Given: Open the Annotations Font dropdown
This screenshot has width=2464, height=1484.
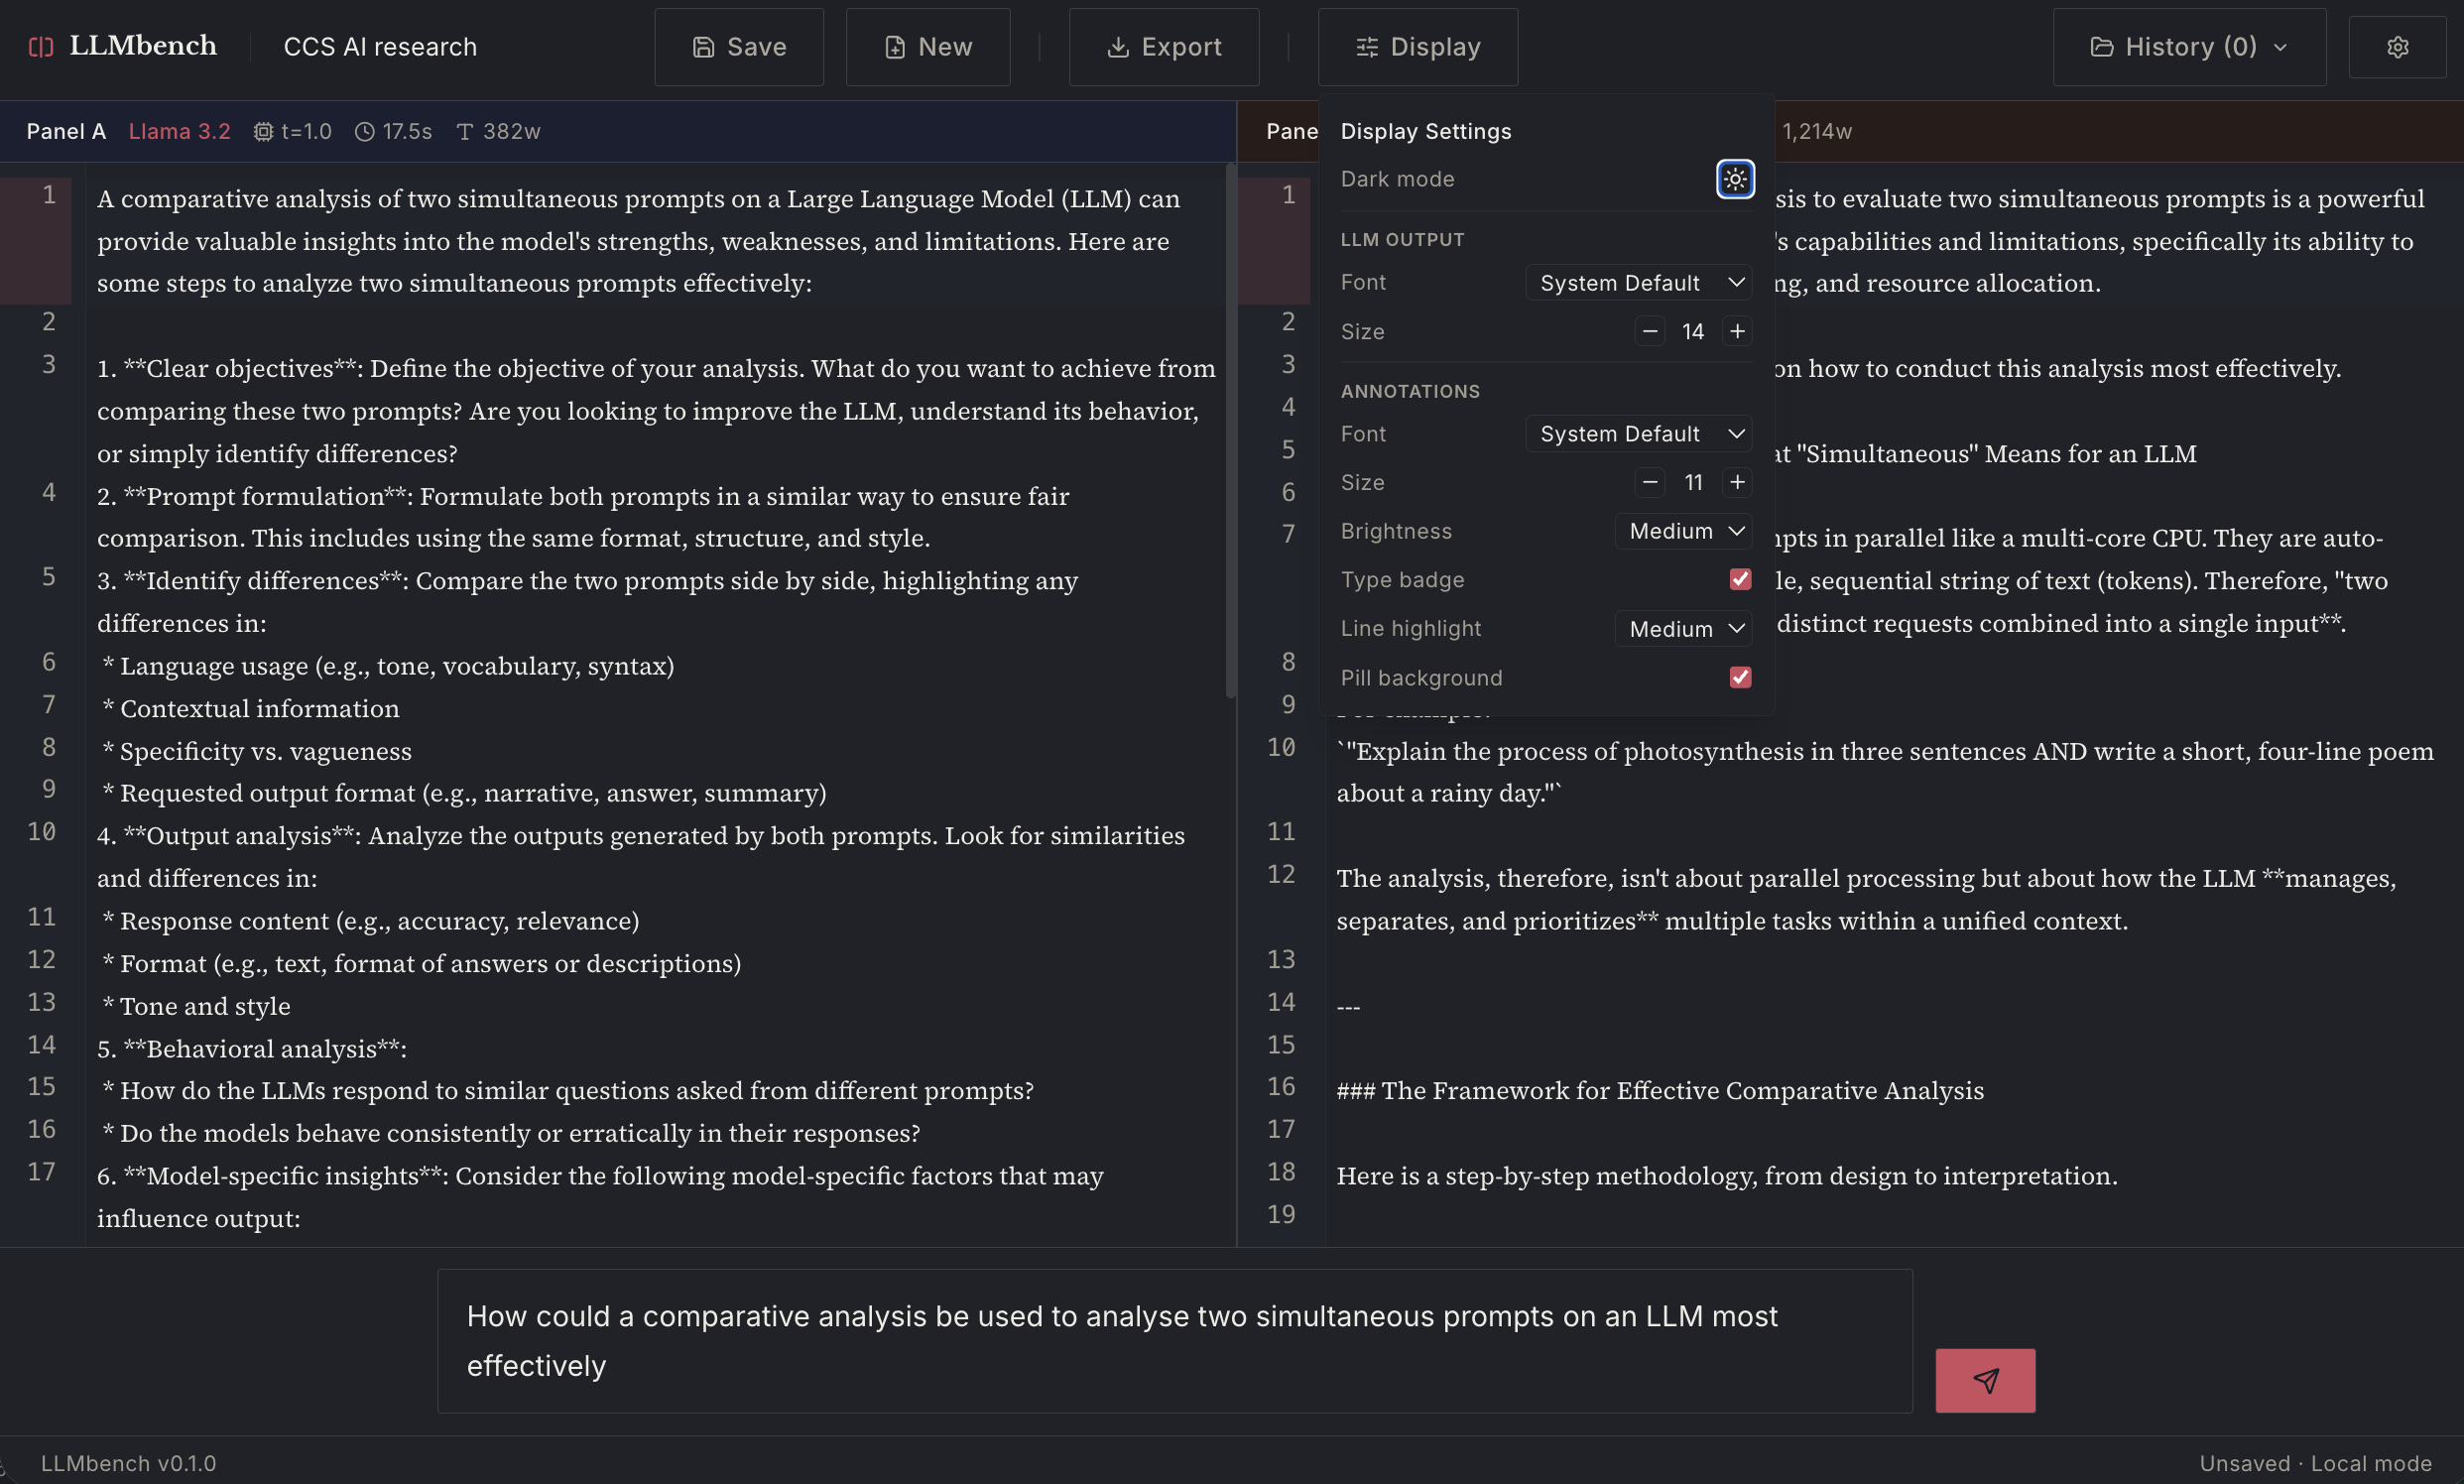Looking at the screenshot, I should point(1639,434).
